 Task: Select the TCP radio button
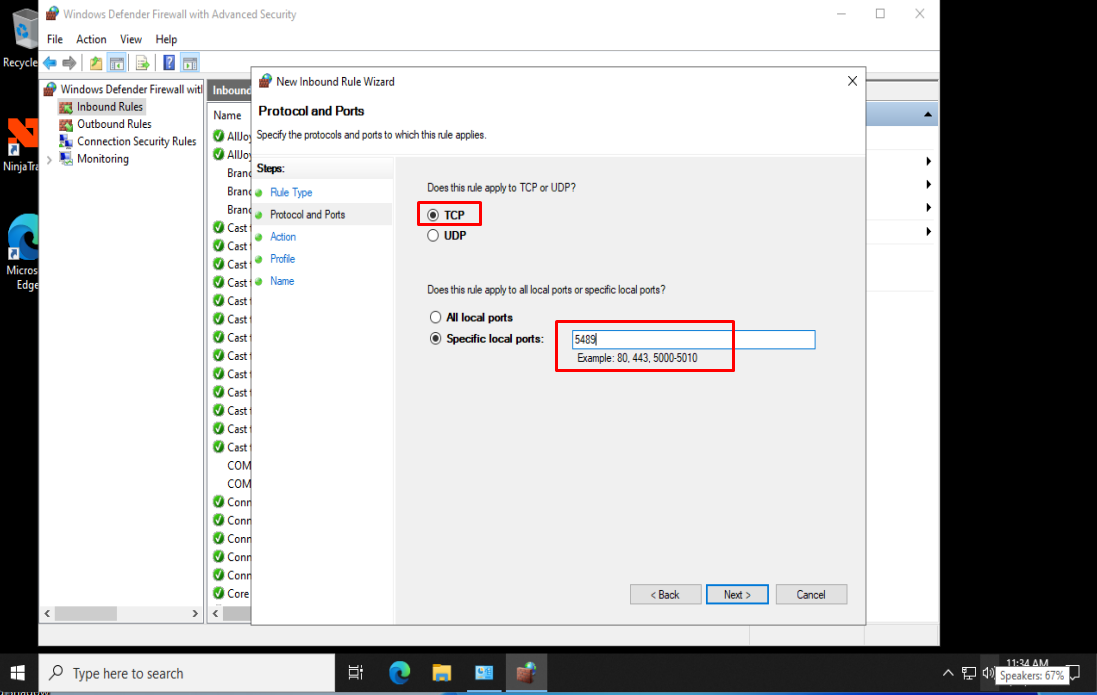433,215
